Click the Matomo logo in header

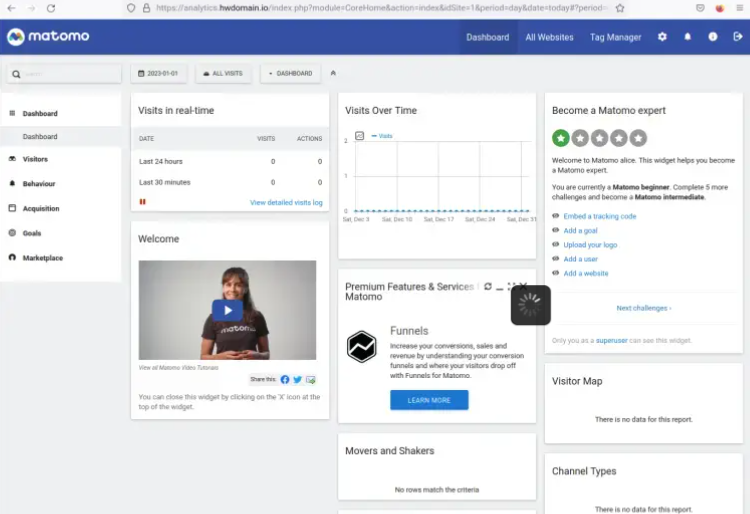point(48,36)
